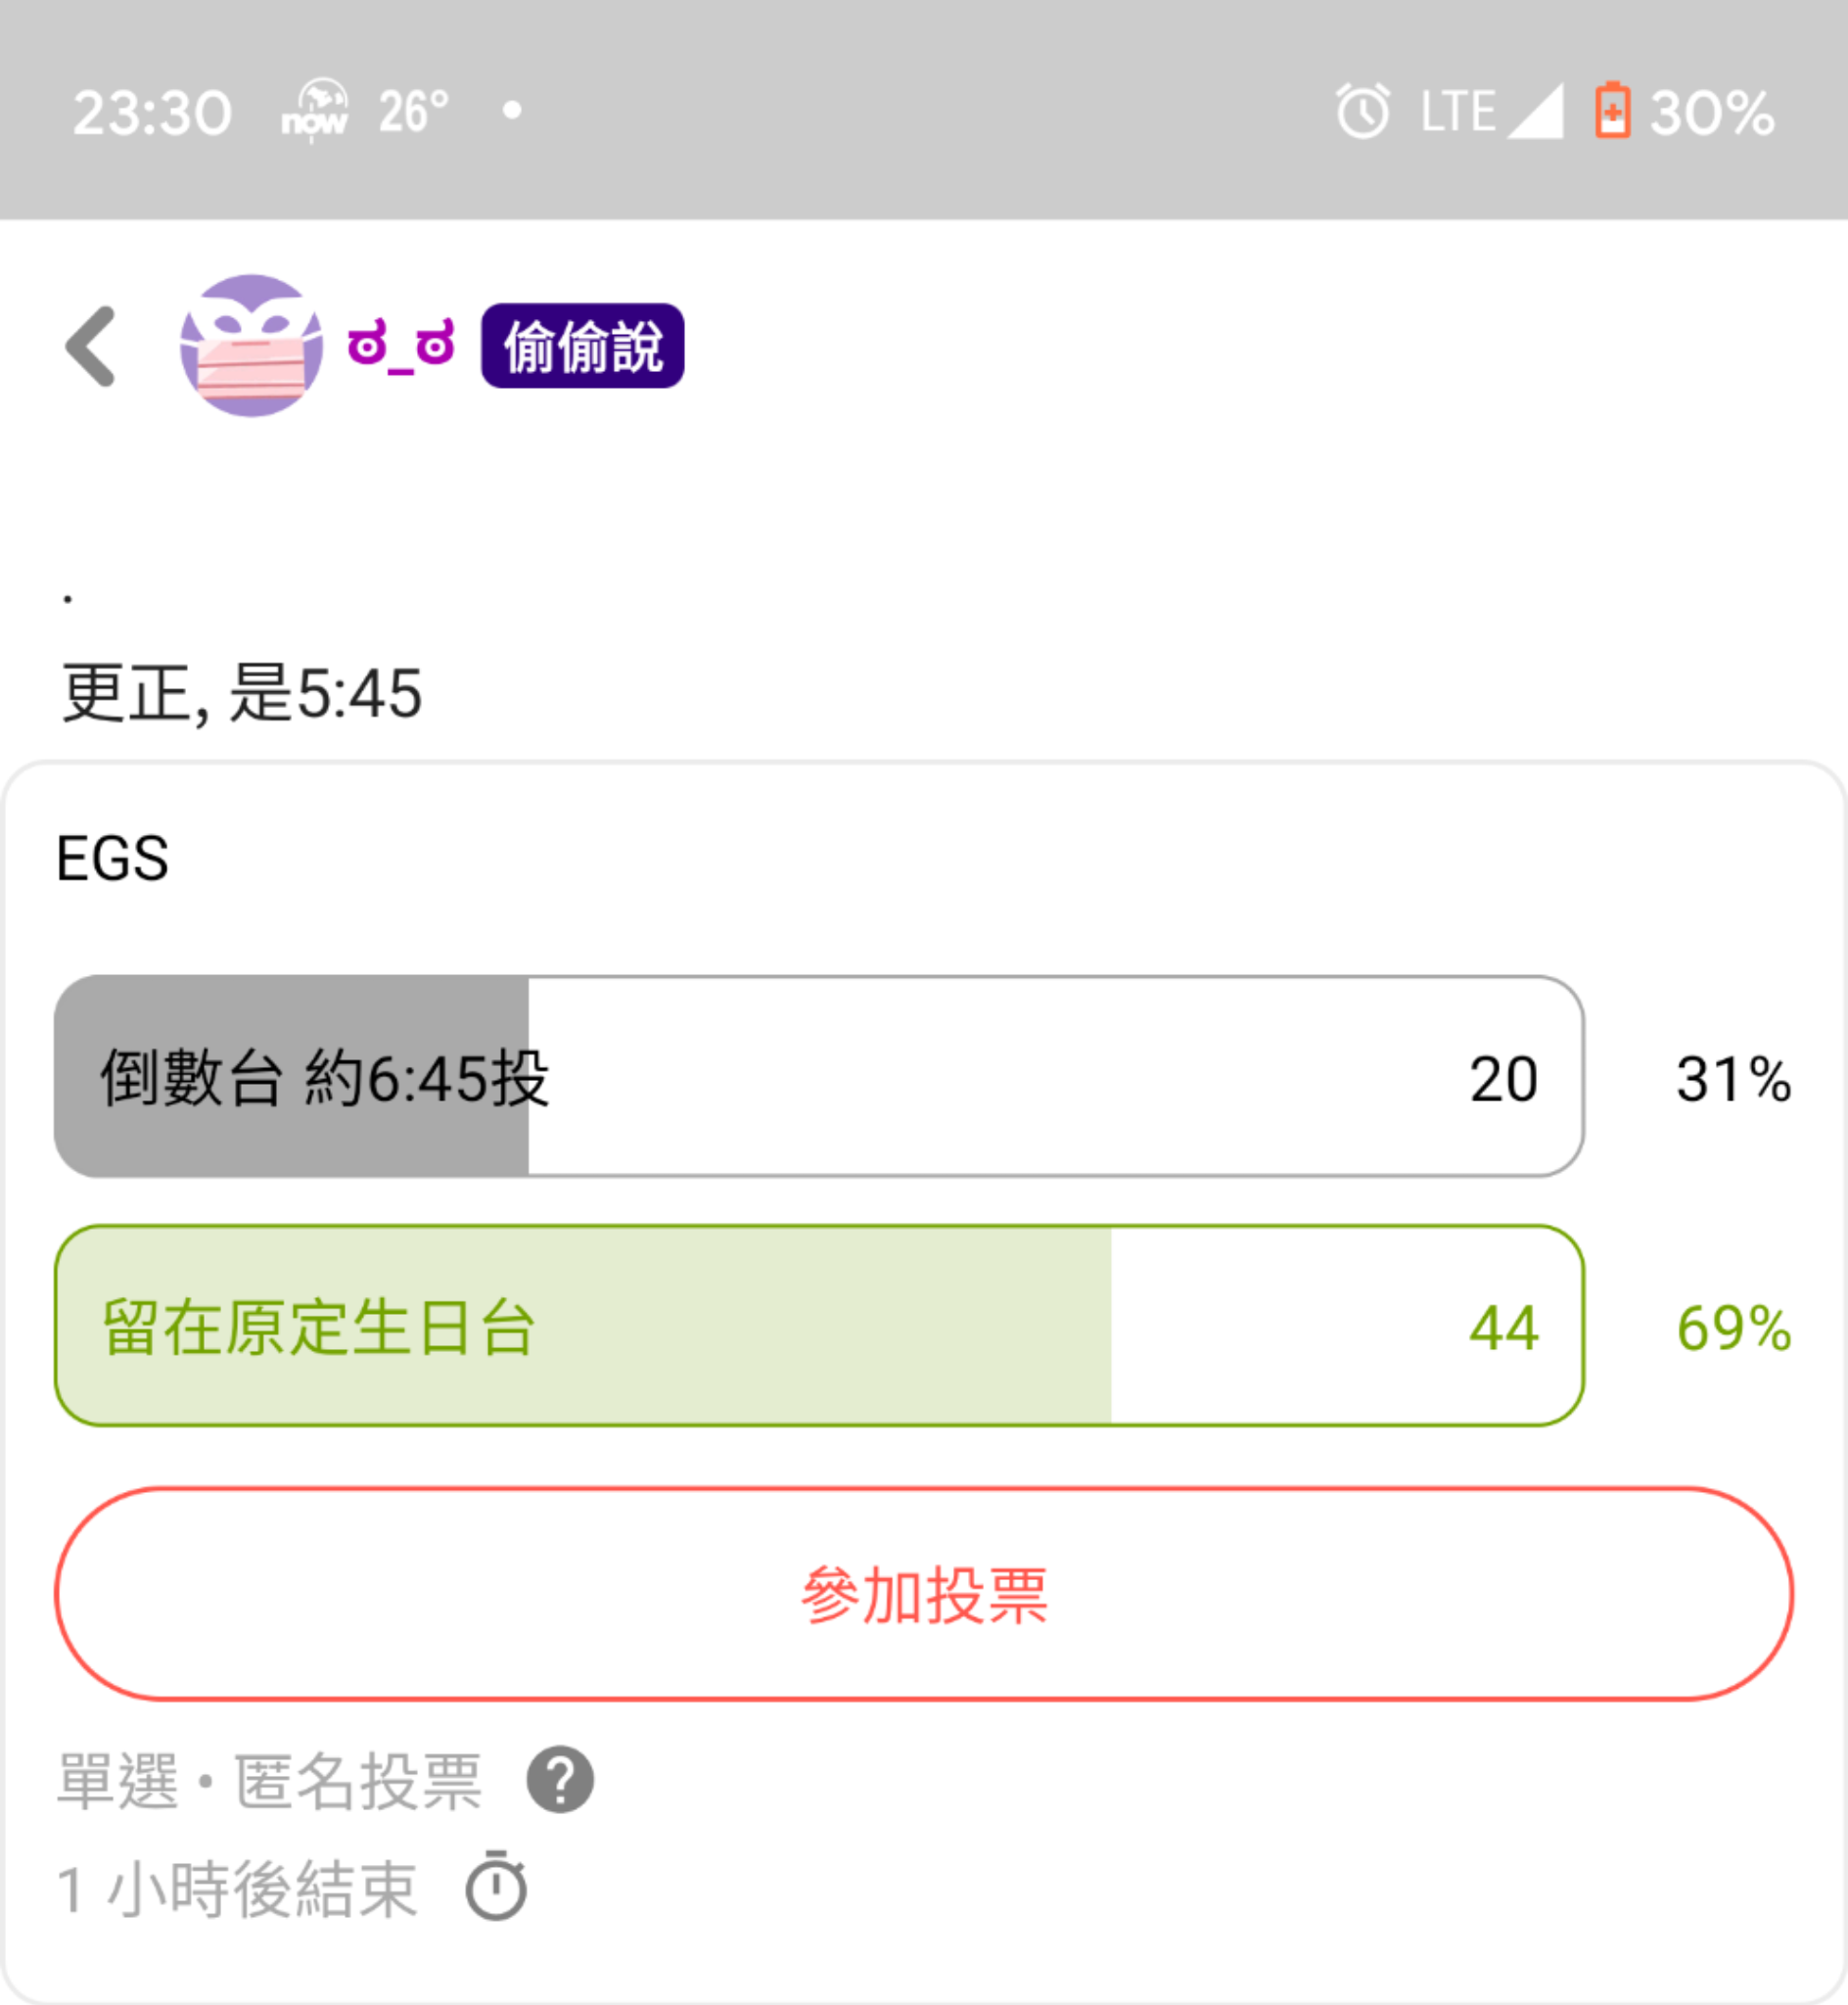Click the 參加投票 button

[x=924, y=1594]
